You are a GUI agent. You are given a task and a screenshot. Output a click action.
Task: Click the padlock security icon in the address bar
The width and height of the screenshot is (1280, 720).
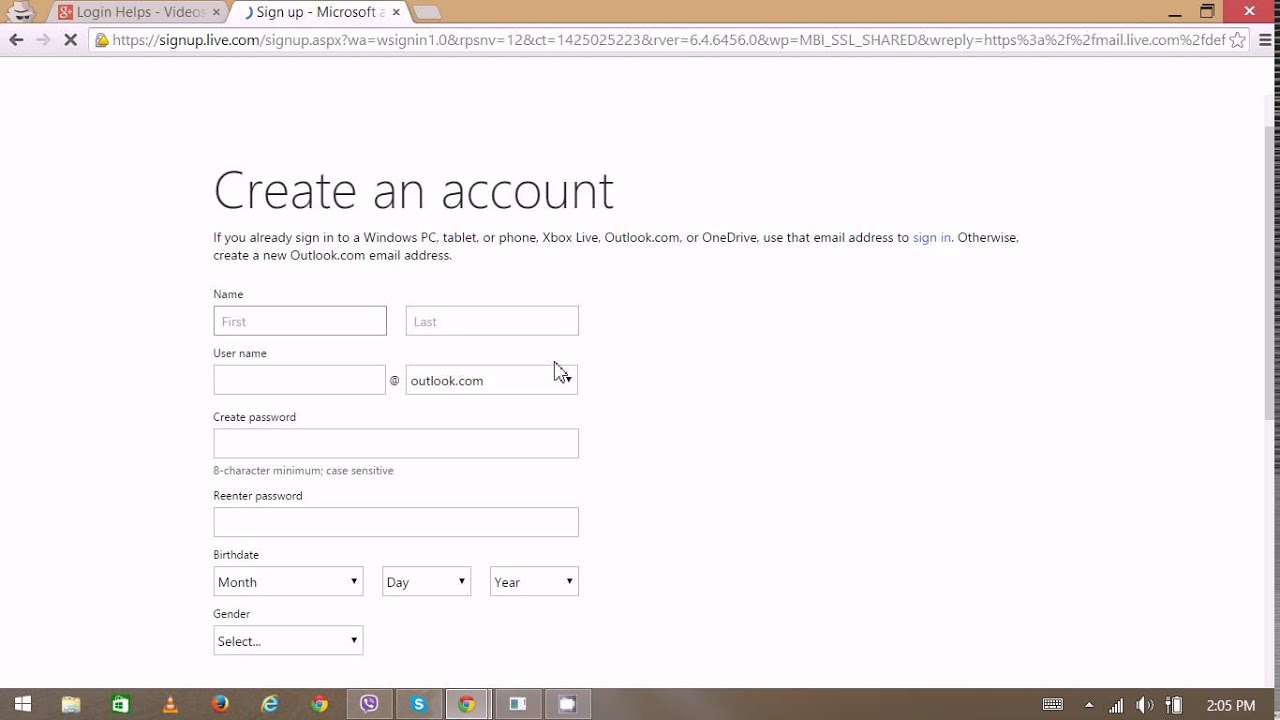coord(102,40)
